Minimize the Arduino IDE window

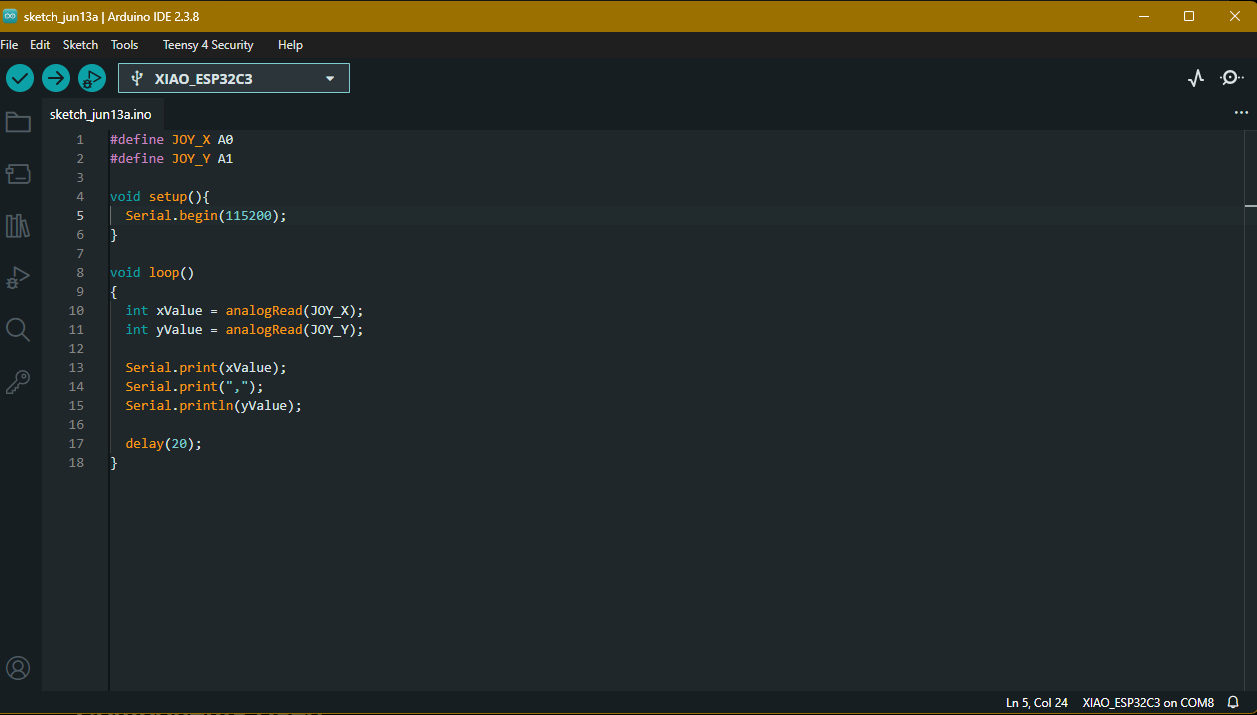[1144, 16]
